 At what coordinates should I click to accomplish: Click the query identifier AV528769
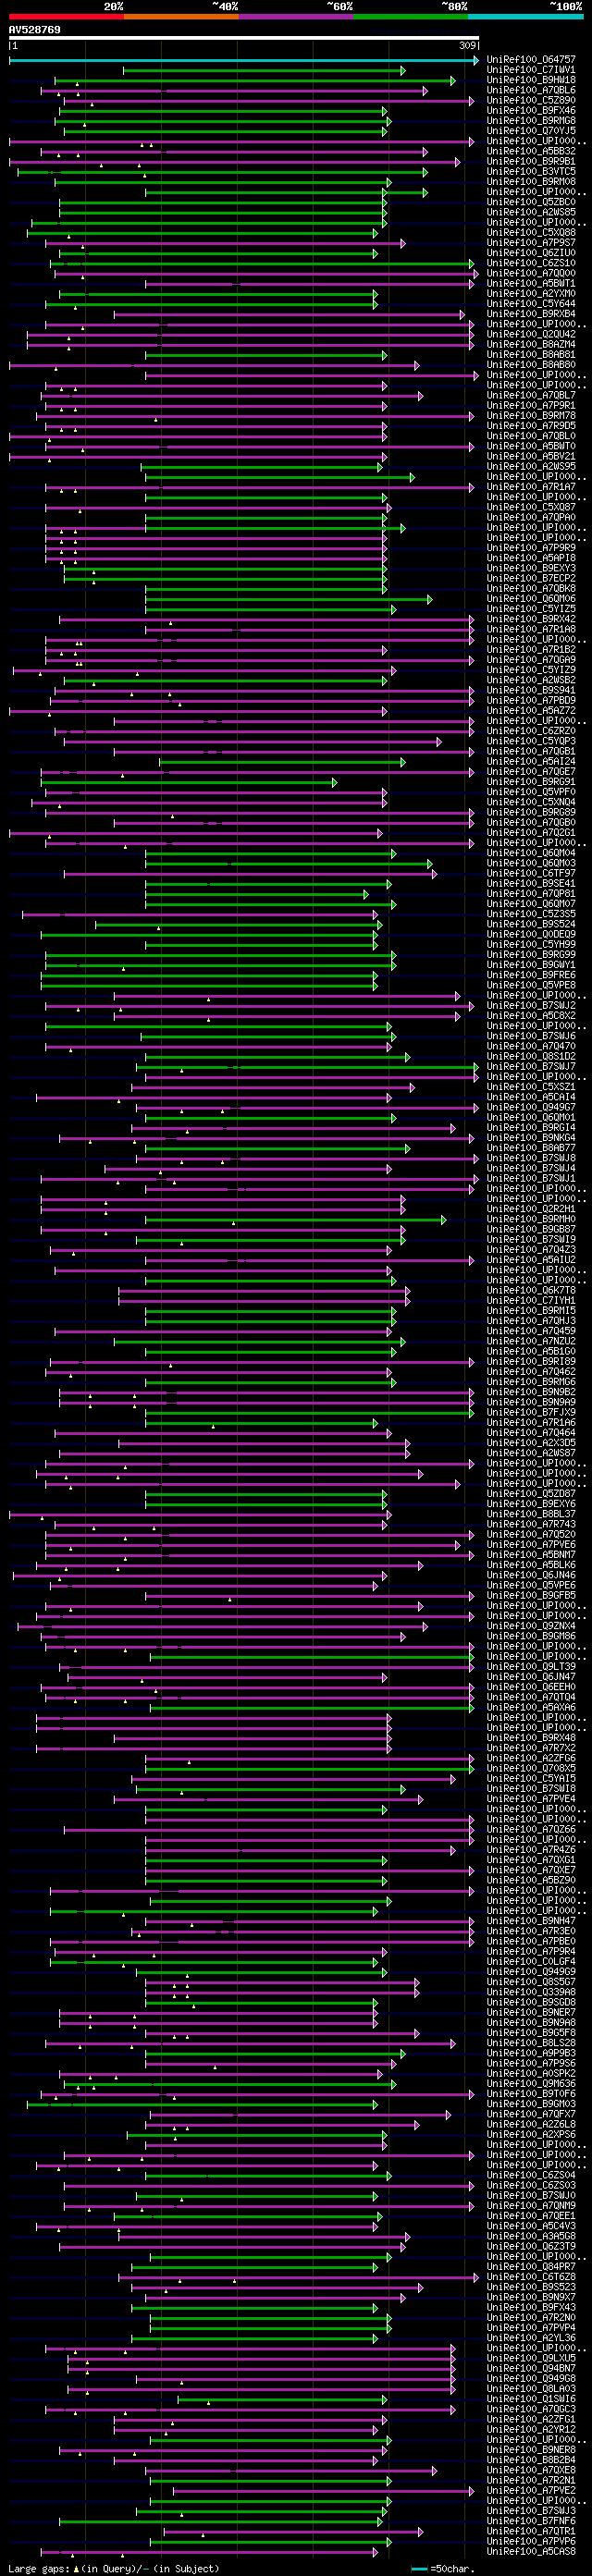[34, 30]
